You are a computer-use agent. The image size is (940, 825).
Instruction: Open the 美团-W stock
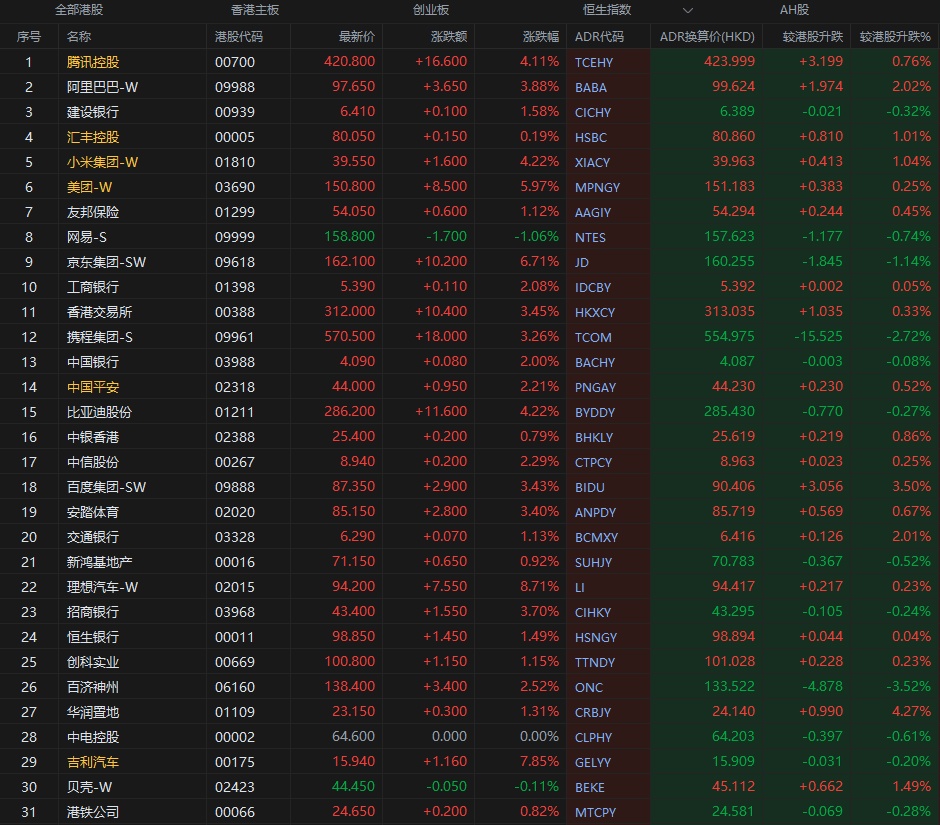89,187
